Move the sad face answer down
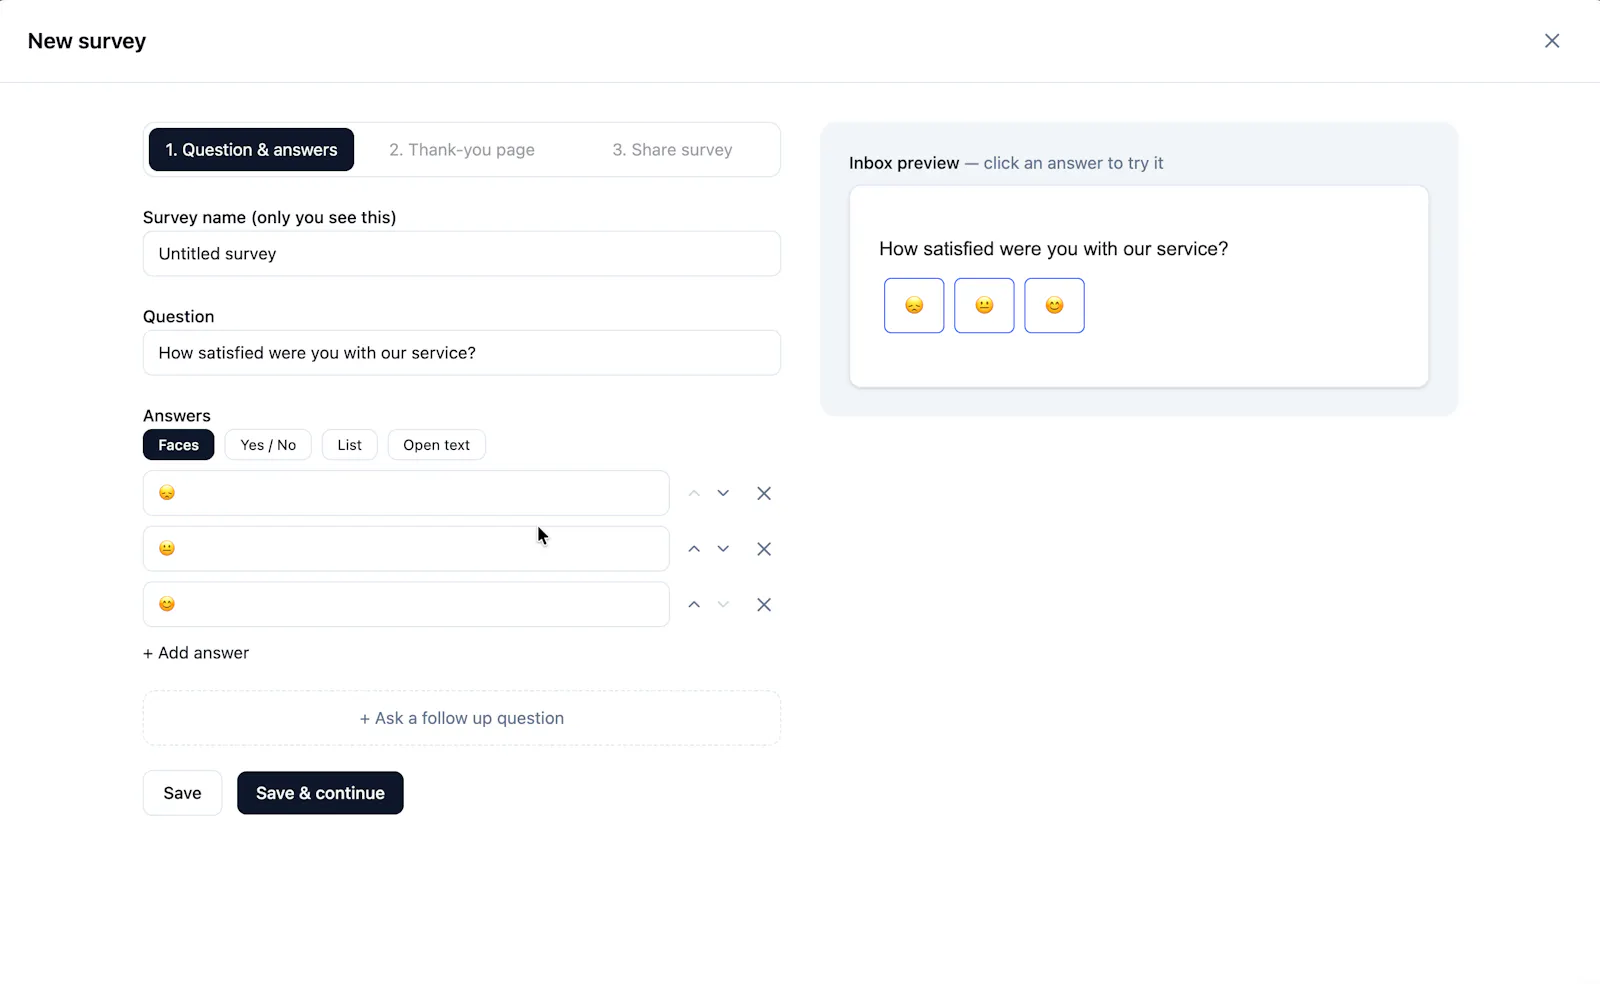This screenshot has width=1600, height=984. coord(723,493)
